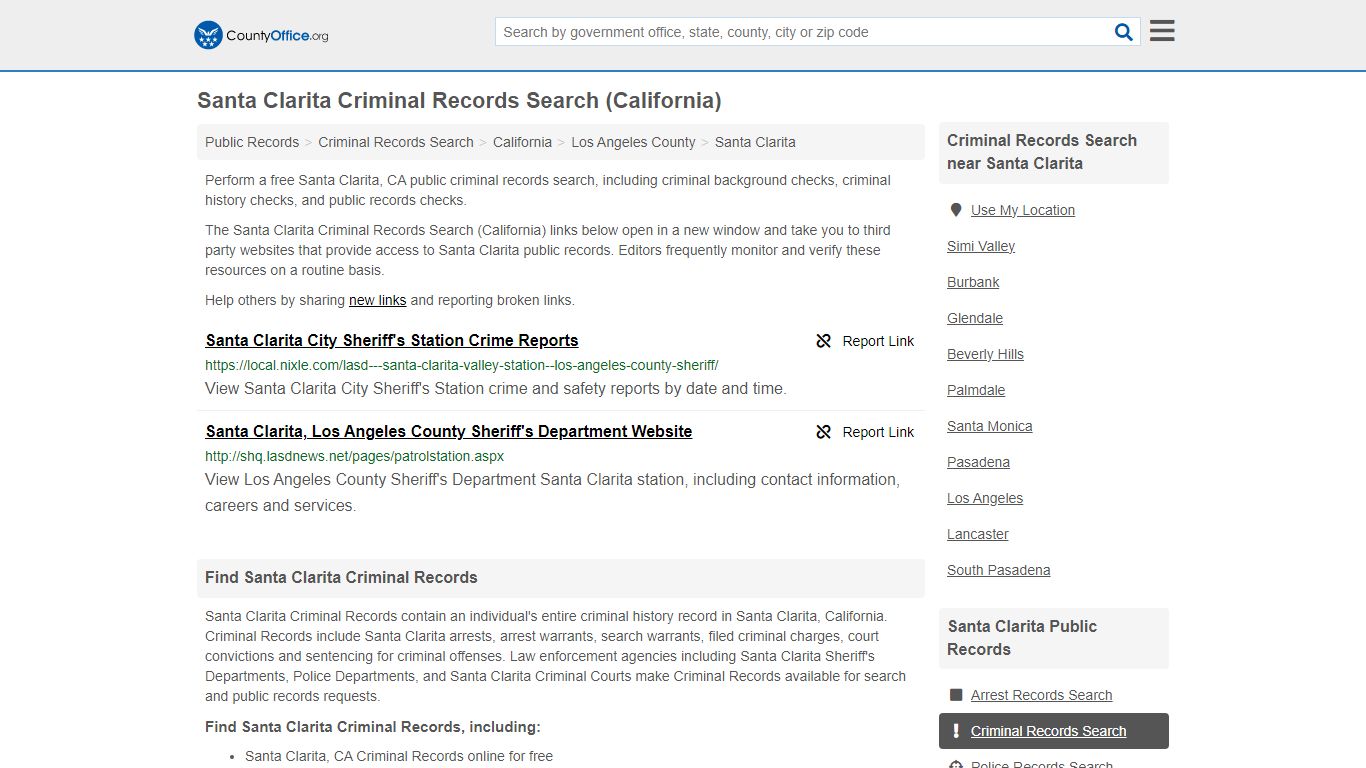The width and height of the screenshot is (1366, 768).
Task: Go to Public Records breadcrumb
Action: [x=252, y=142]
